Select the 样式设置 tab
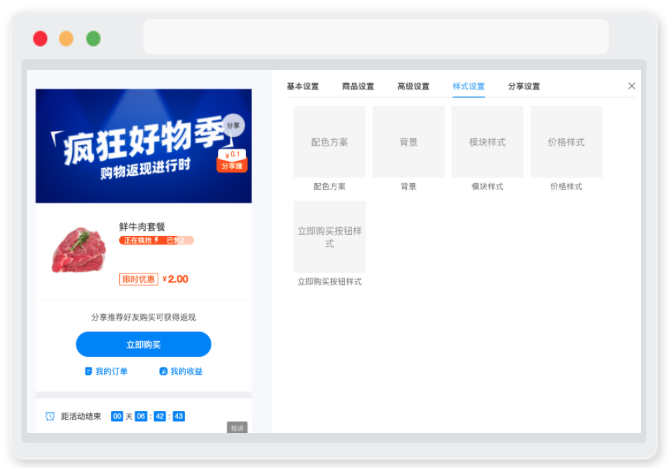 coord(469,86)
